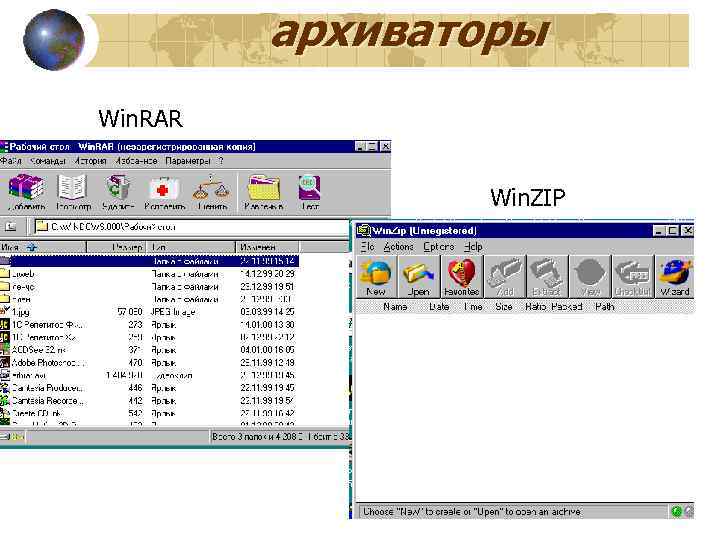This screenshot has height=540, width=720.
Task: Open the Команды menu in WinRAR
Action: [48, 161]
